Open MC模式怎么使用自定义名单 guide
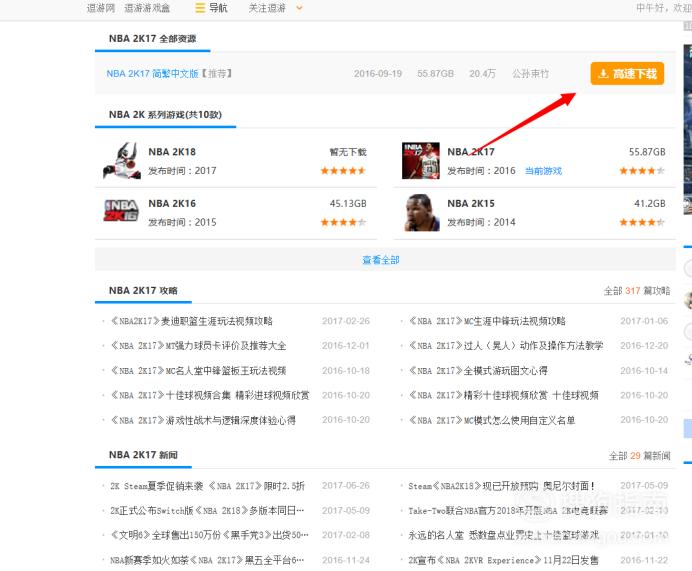 point(492,420)
